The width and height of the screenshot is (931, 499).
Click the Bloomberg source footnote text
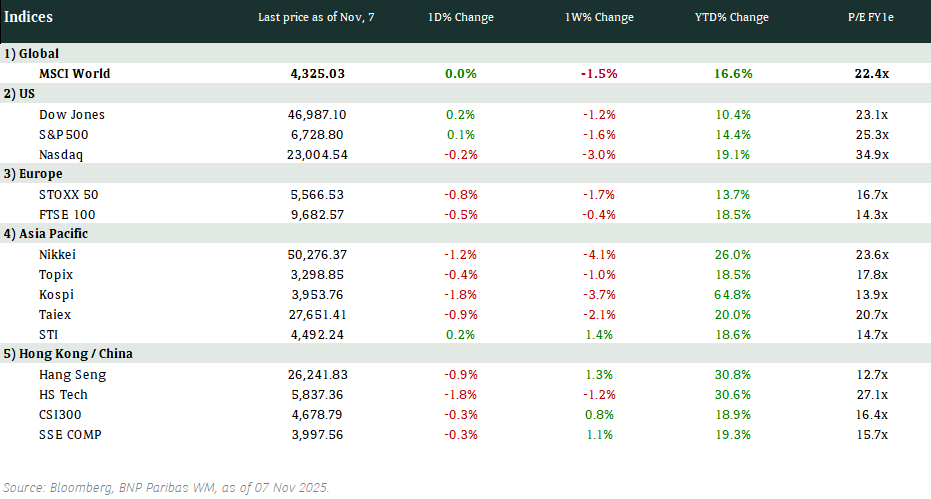tap(166, 487)
